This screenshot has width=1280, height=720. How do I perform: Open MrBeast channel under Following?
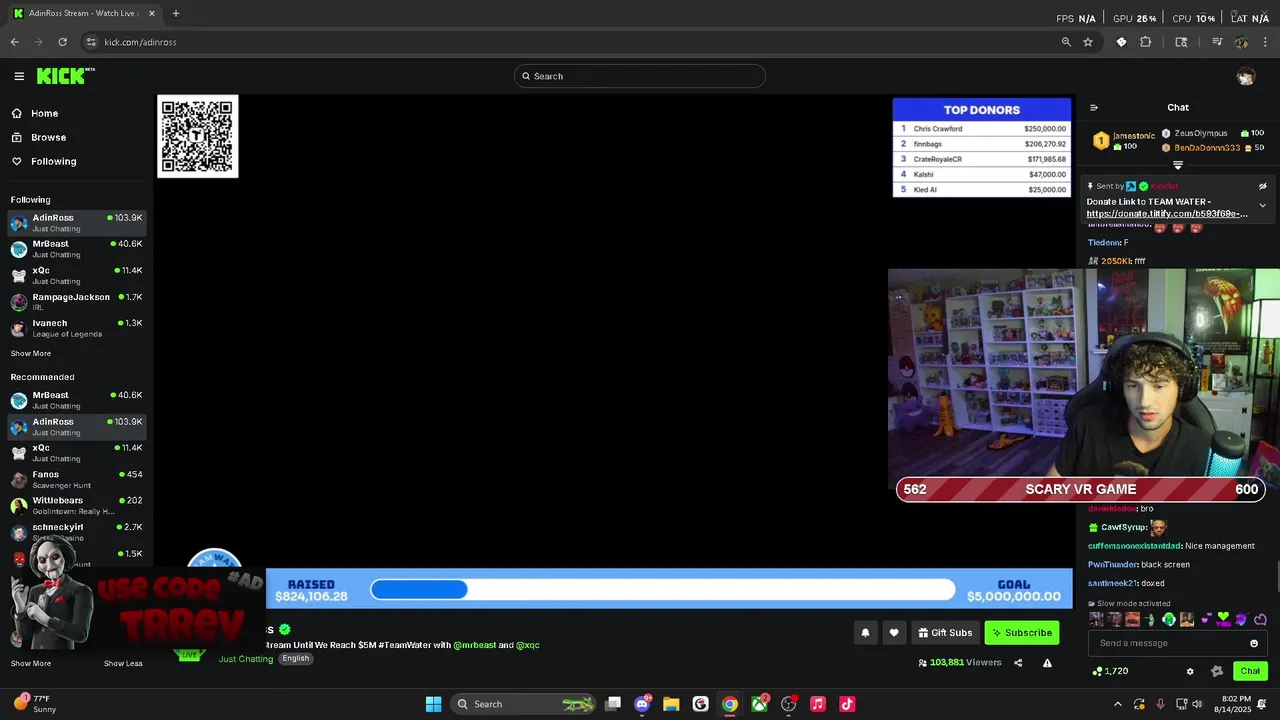pos(77,249)
